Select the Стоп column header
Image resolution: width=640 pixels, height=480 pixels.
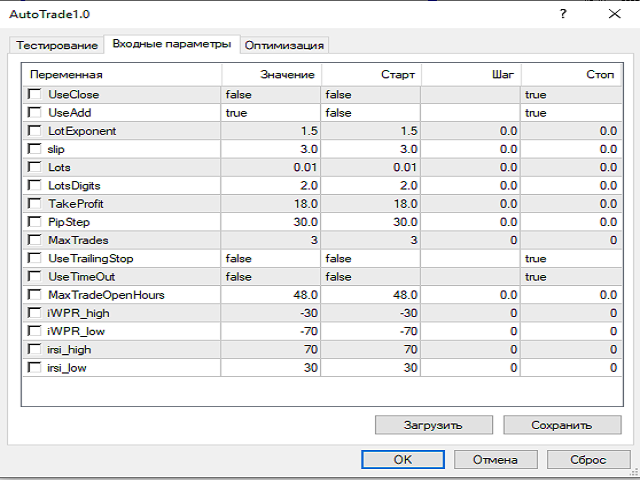coord(571,75)
